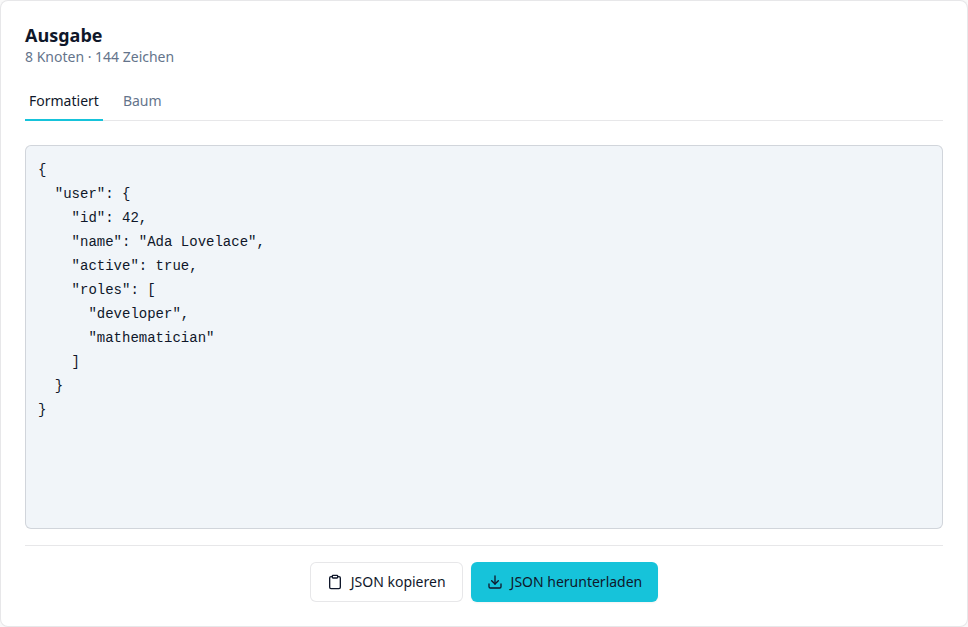Open the Baum tab
The width and height of the screenshot is (968, 627).
pyautogui.click(x=142, y=101)
